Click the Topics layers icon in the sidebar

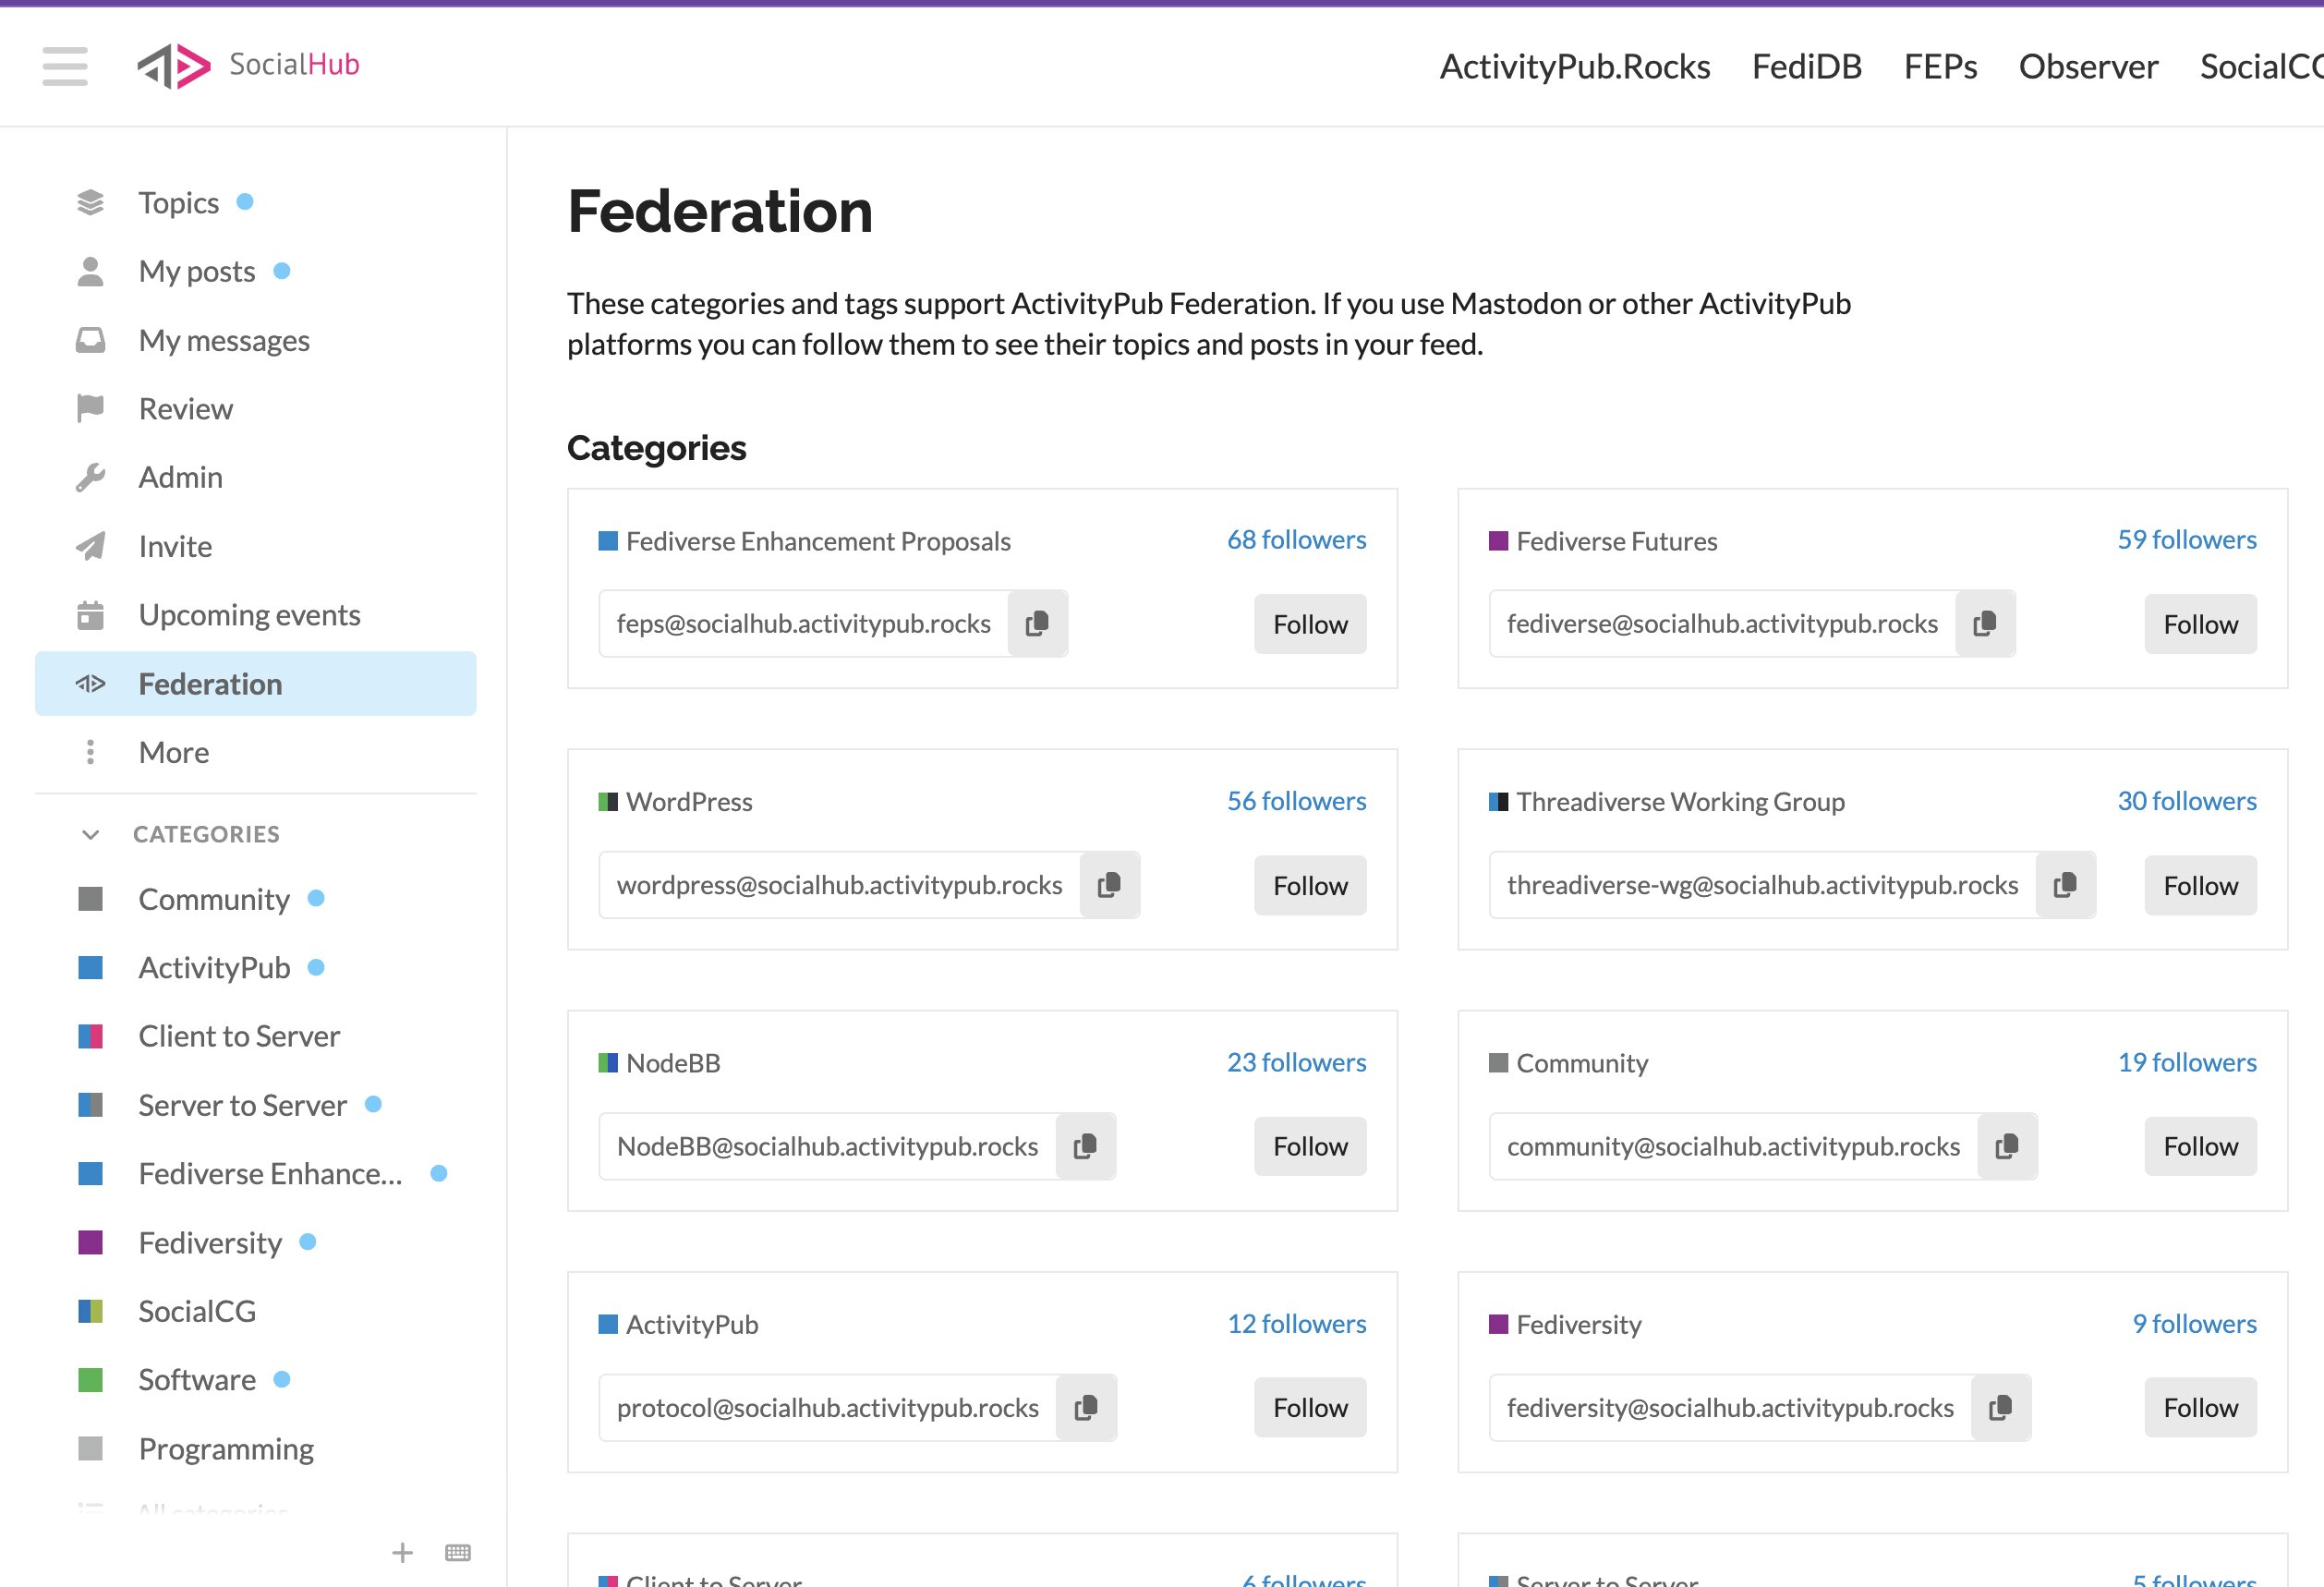[x=90, y=203]
